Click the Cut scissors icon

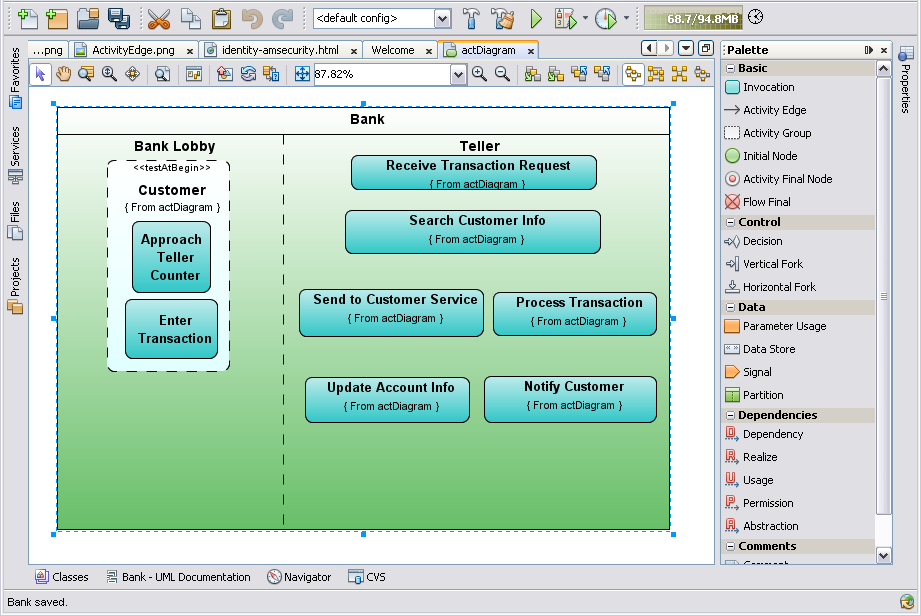[158, 18]
